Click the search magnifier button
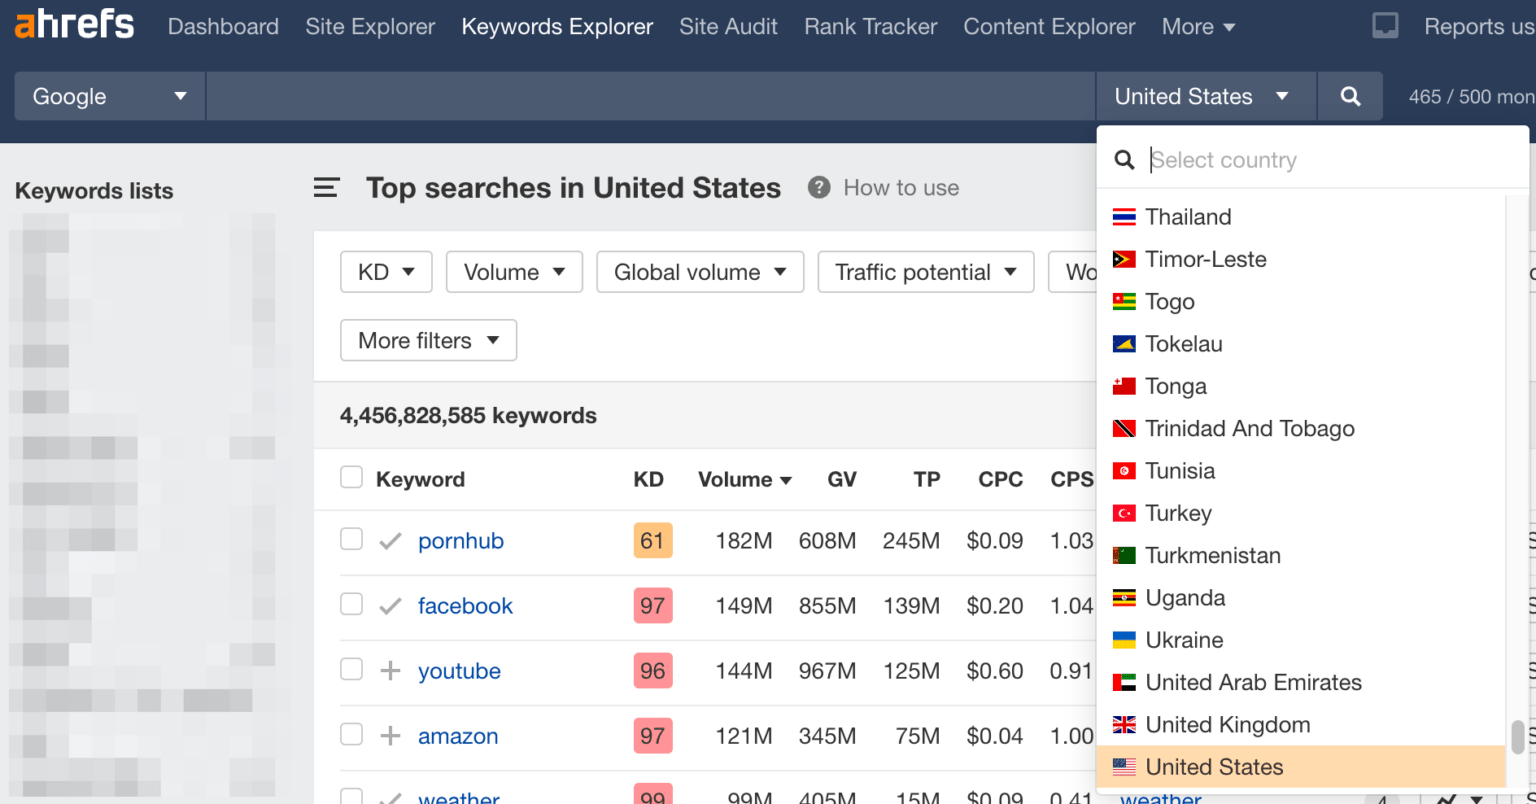This screenshot has width=1536, height=804. click(x=1350, y=96)
